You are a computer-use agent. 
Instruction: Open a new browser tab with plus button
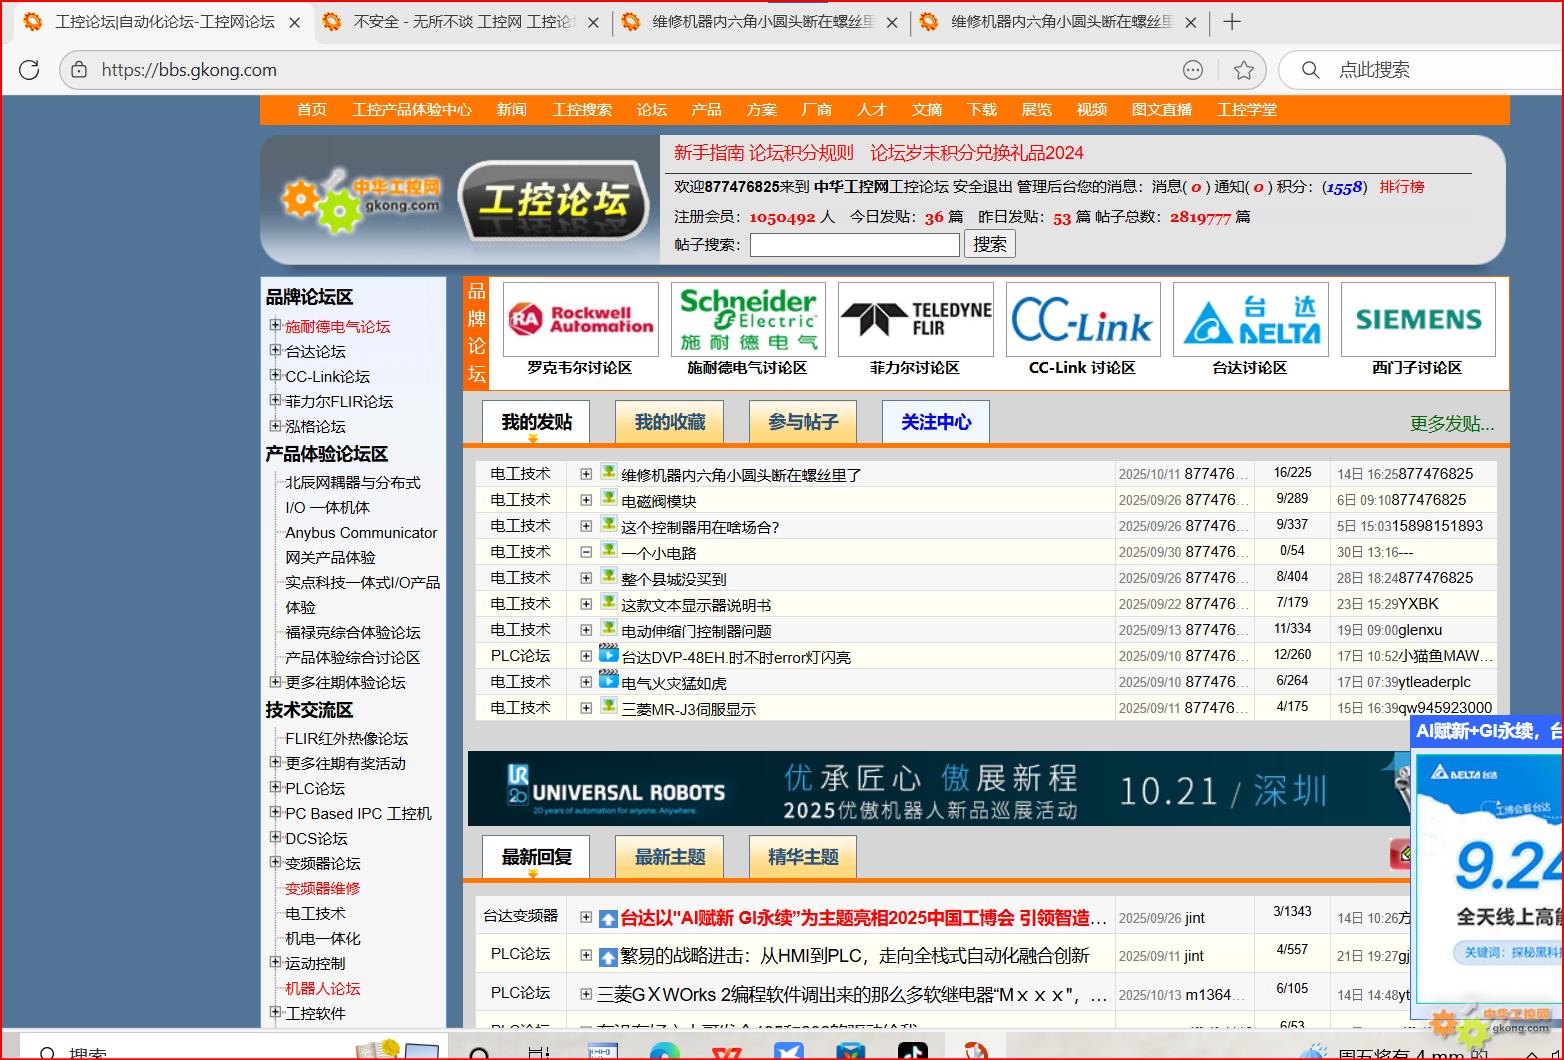pos(1232,22)
